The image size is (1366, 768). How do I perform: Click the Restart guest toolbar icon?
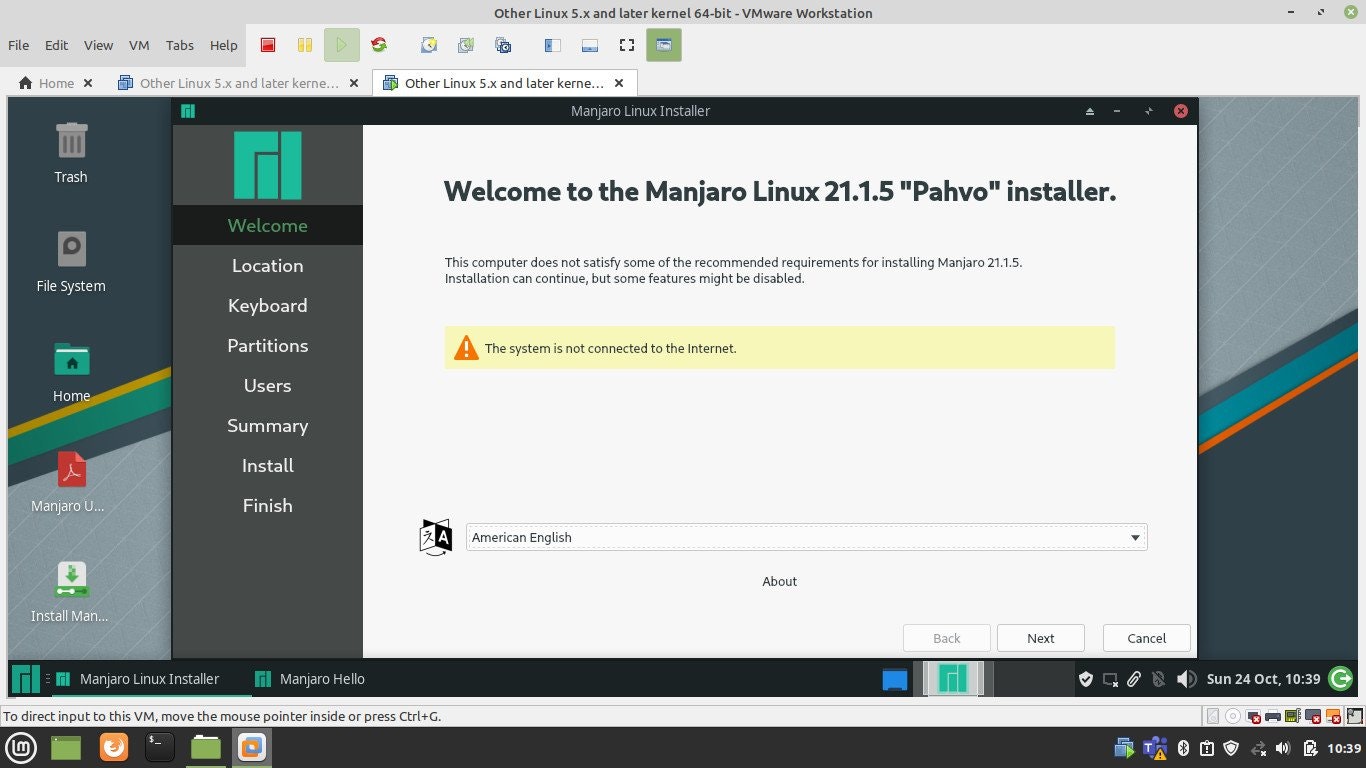[378, 45]
